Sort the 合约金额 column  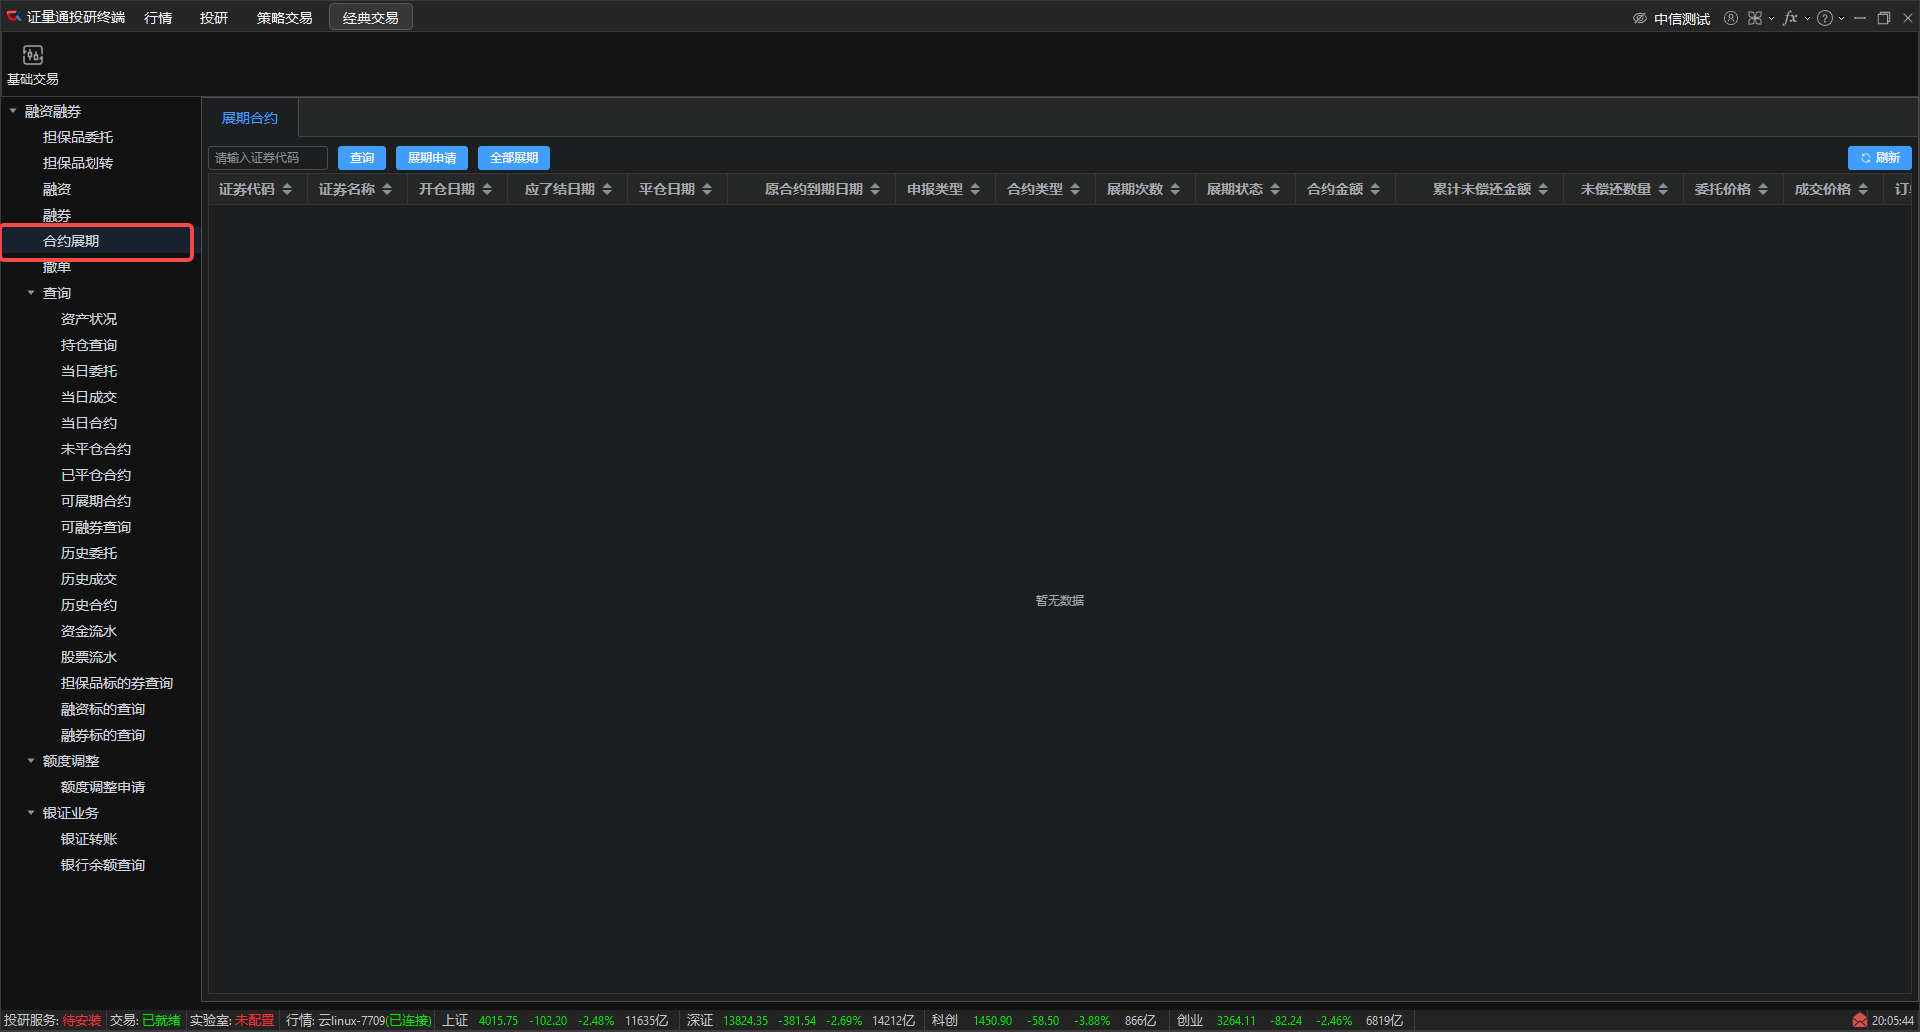point(1375,189)
